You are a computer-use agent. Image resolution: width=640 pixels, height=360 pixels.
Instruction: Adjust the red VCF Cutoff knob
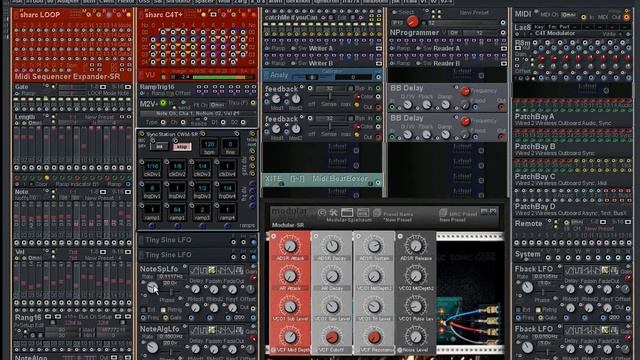pos(332,337)
